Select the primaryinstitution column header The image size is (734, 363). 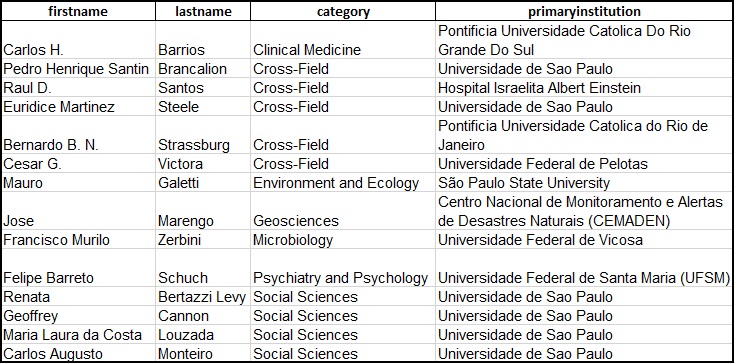584,11
